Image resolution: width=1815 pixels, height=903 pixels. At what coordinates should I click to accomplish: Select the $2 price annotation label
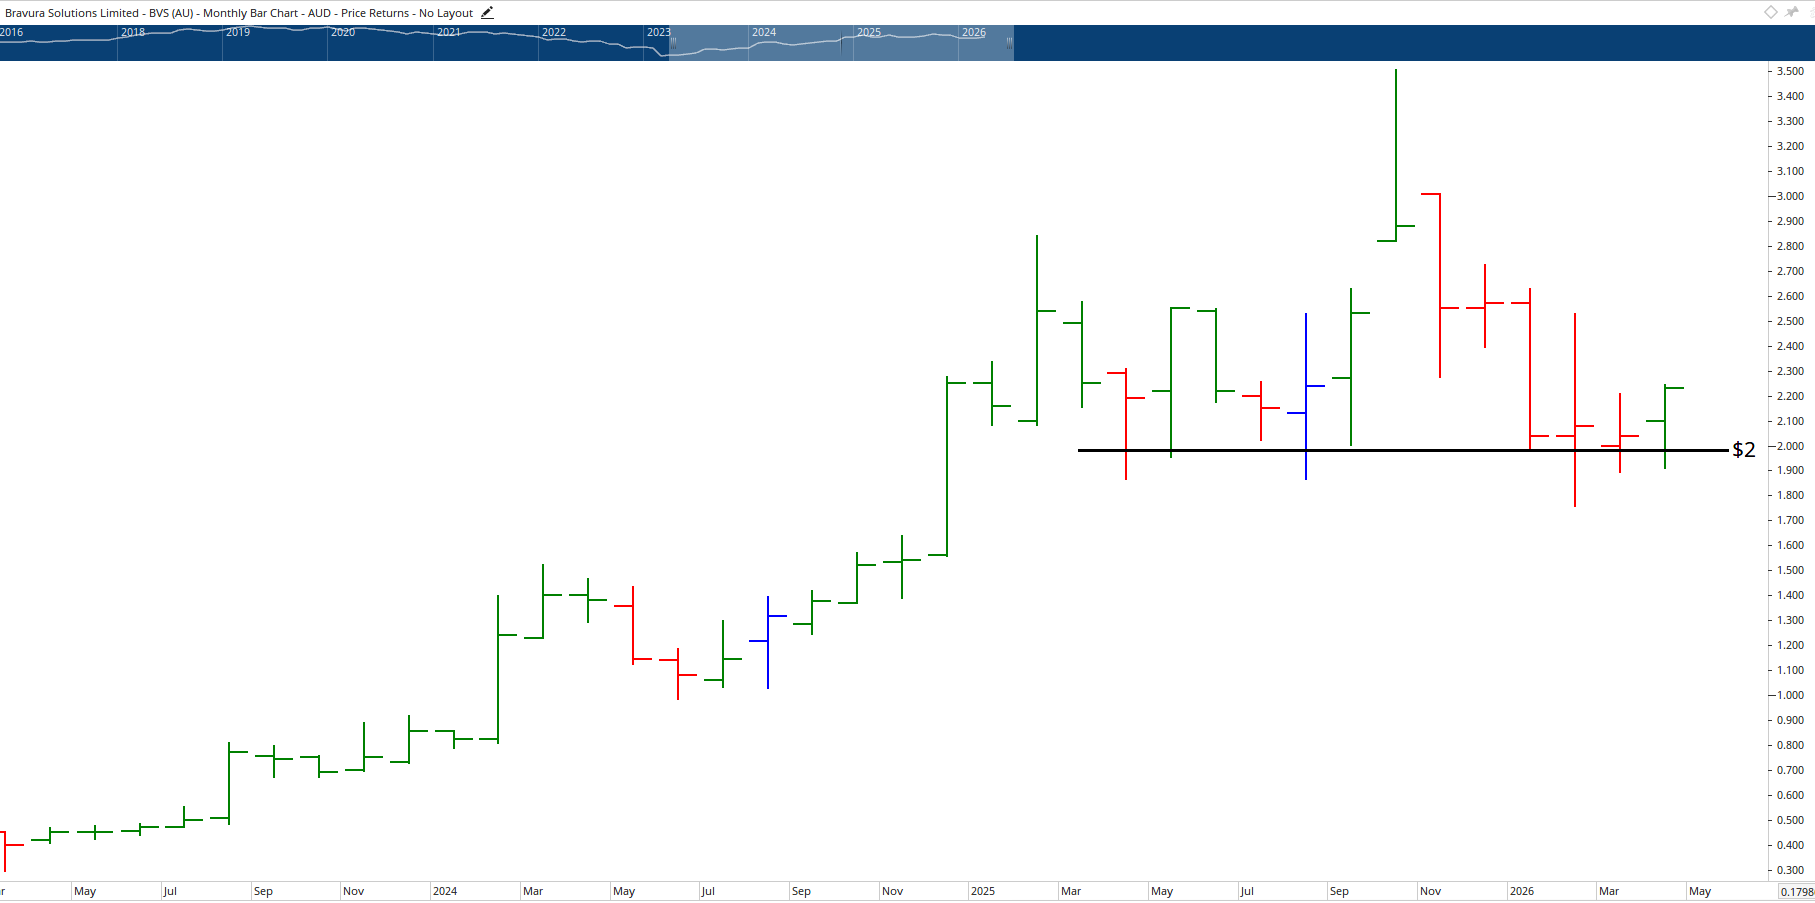(x=1744, y=449)
